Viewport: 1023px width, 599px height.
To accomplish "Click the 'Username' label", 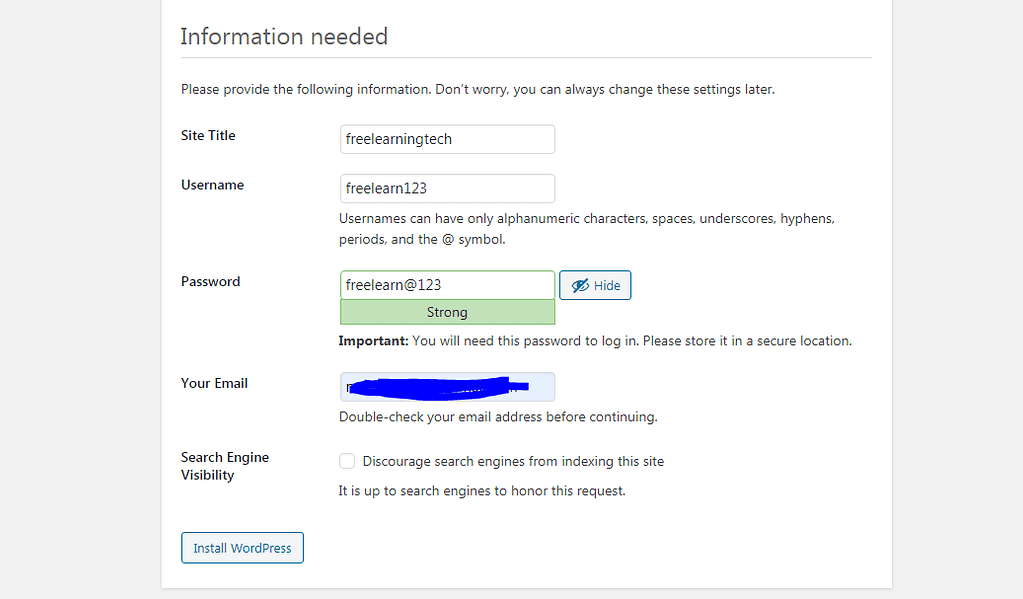I will point(212,185).
